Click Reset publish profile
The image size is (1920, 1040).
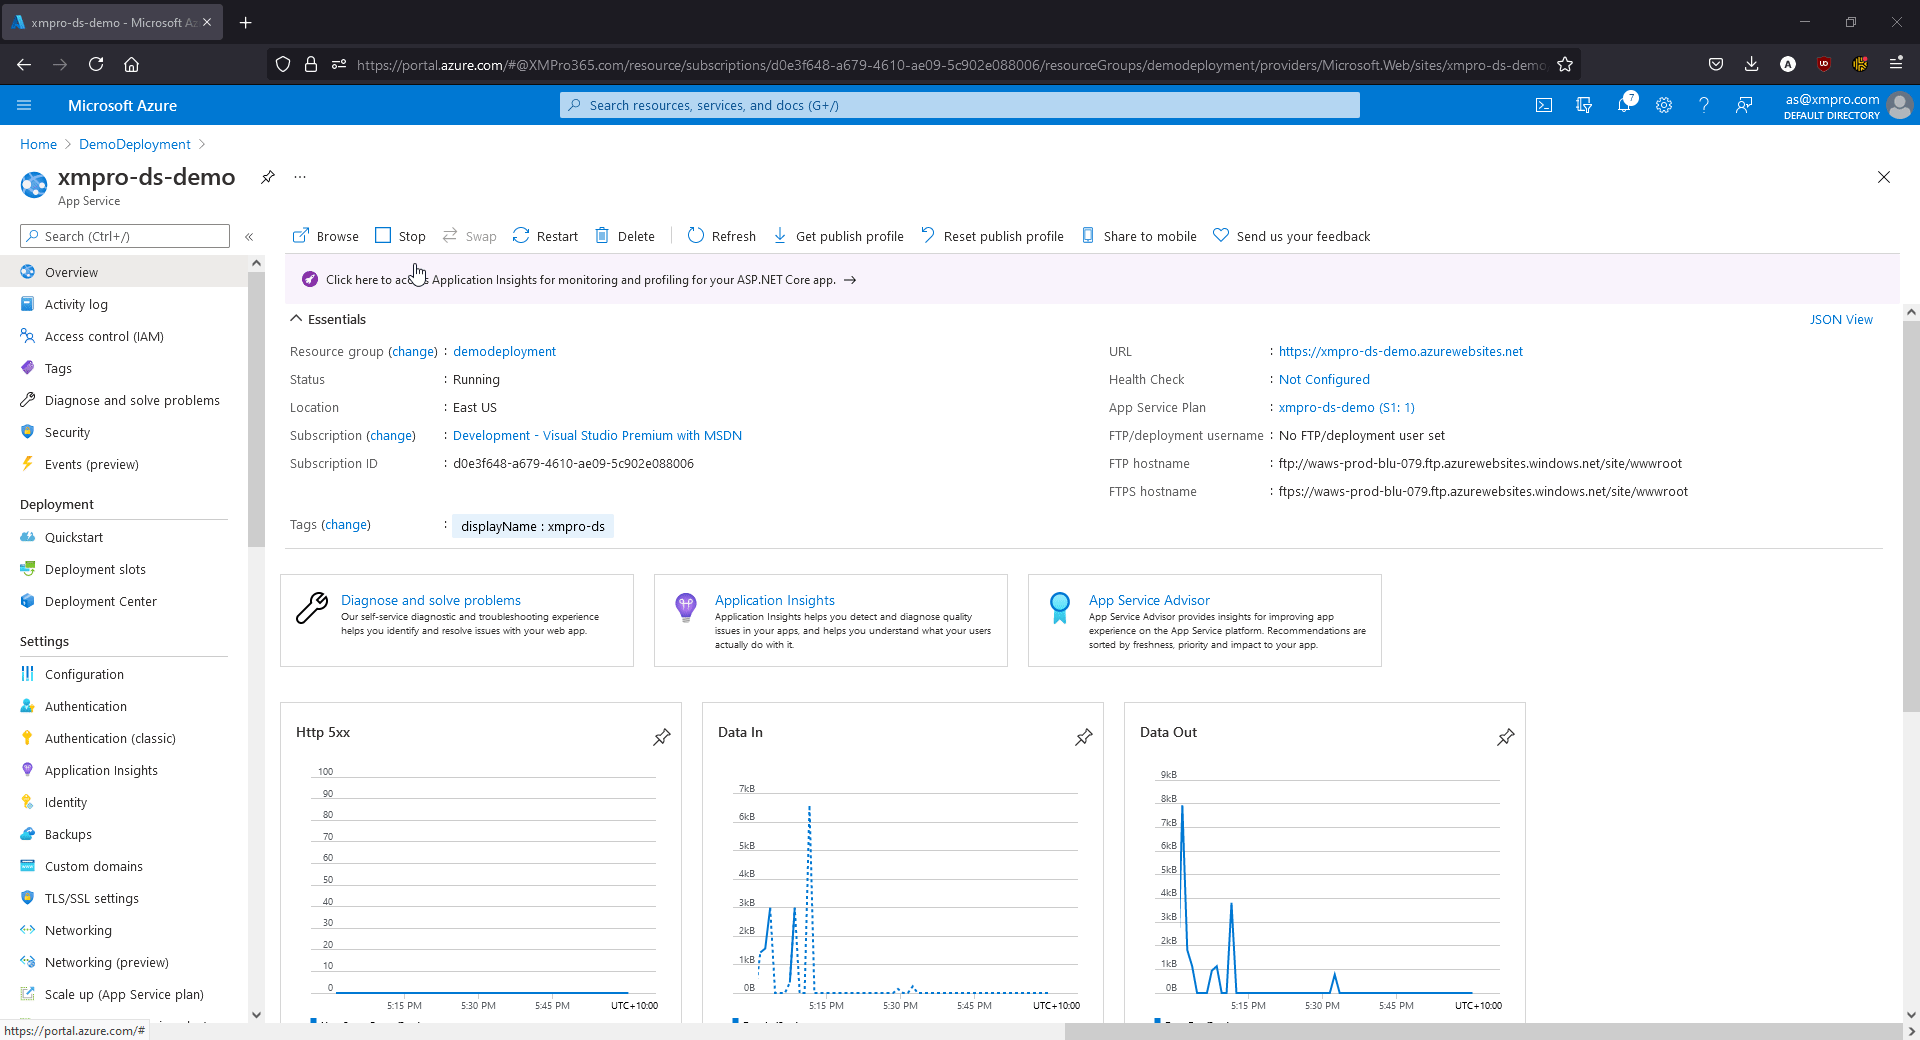pyautogui.click(x=992, y=236)
